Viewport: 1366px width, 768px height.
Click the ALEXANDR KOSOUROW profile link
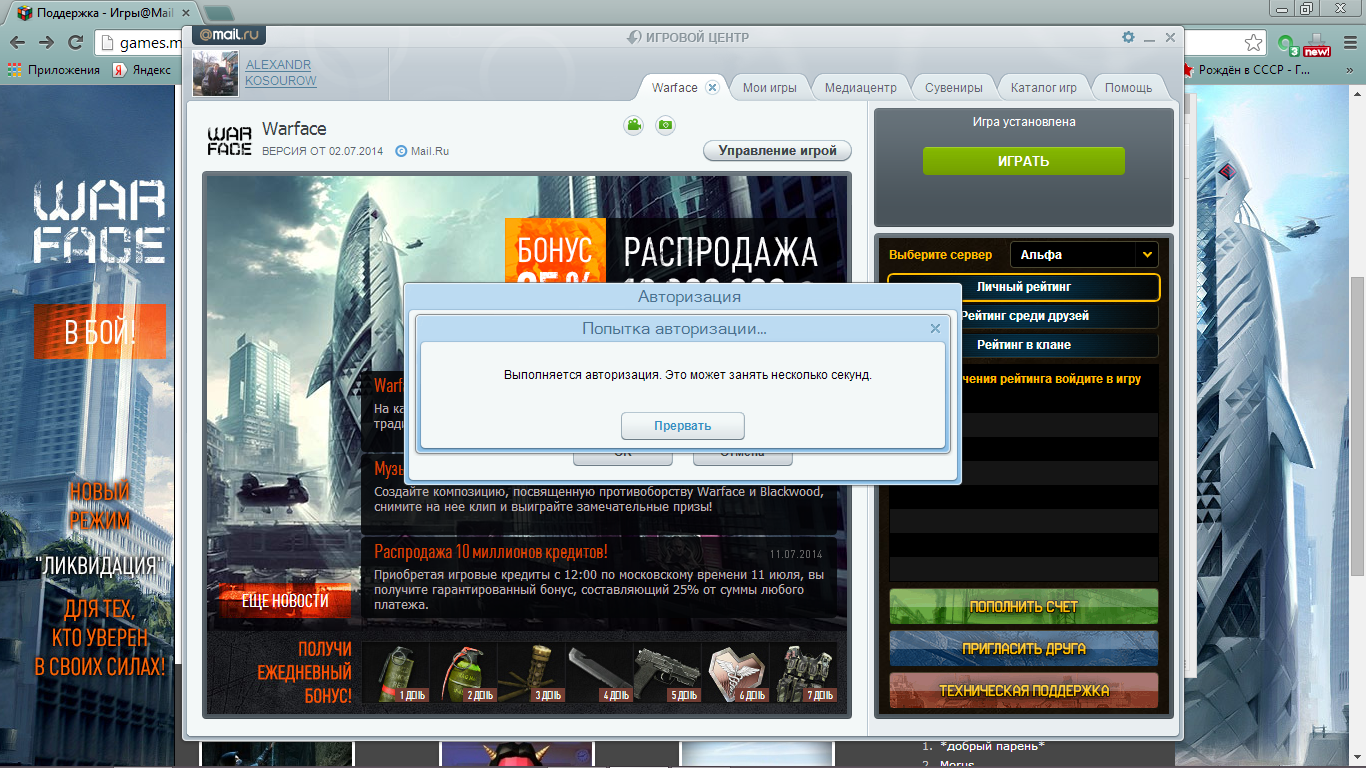click(281, 72)
